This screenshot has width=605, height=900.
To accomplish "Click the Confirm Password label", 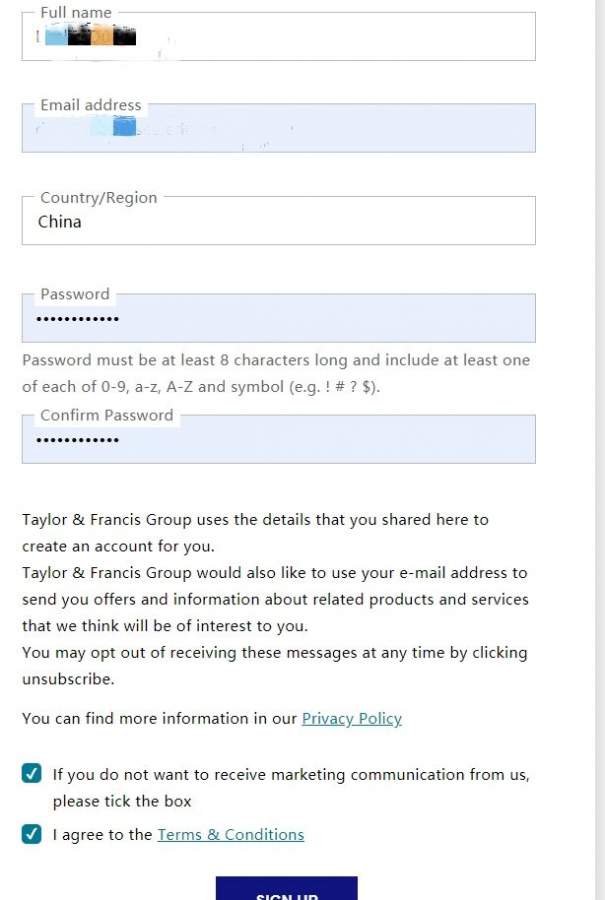I will pyautogui.click(x=106, y=415).
